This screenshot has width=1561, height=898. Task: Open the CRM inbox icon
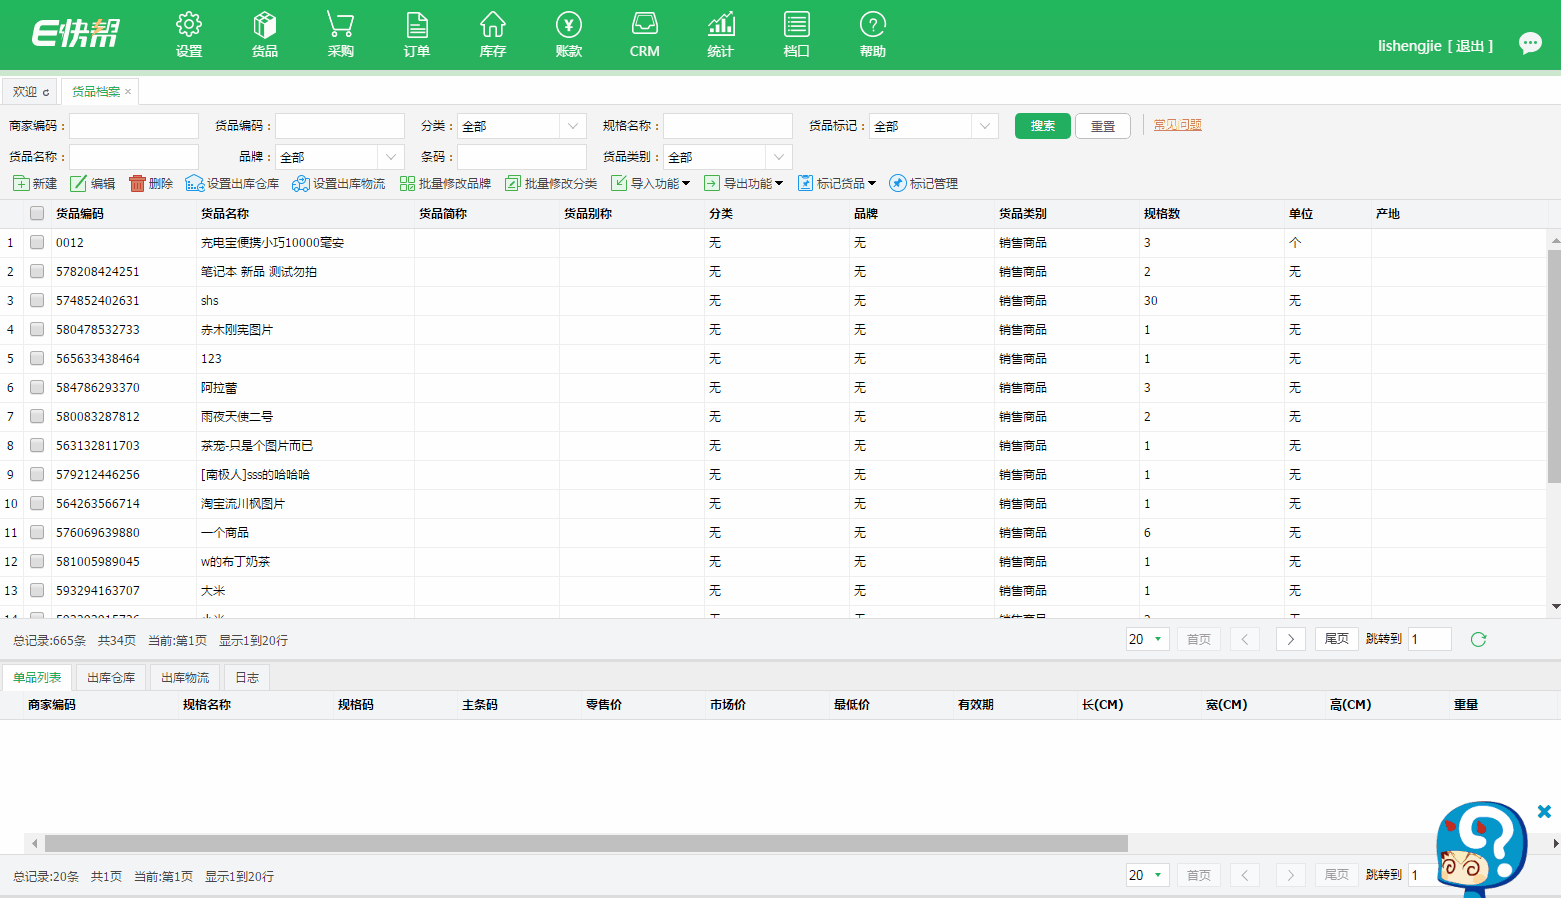click(645, 34)
